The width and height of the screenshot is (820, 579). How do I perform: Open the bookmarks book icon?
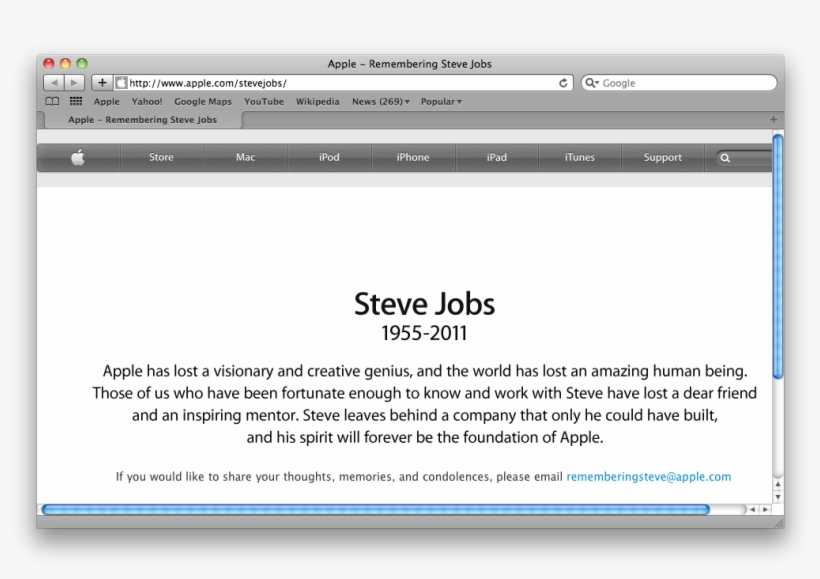52,101
